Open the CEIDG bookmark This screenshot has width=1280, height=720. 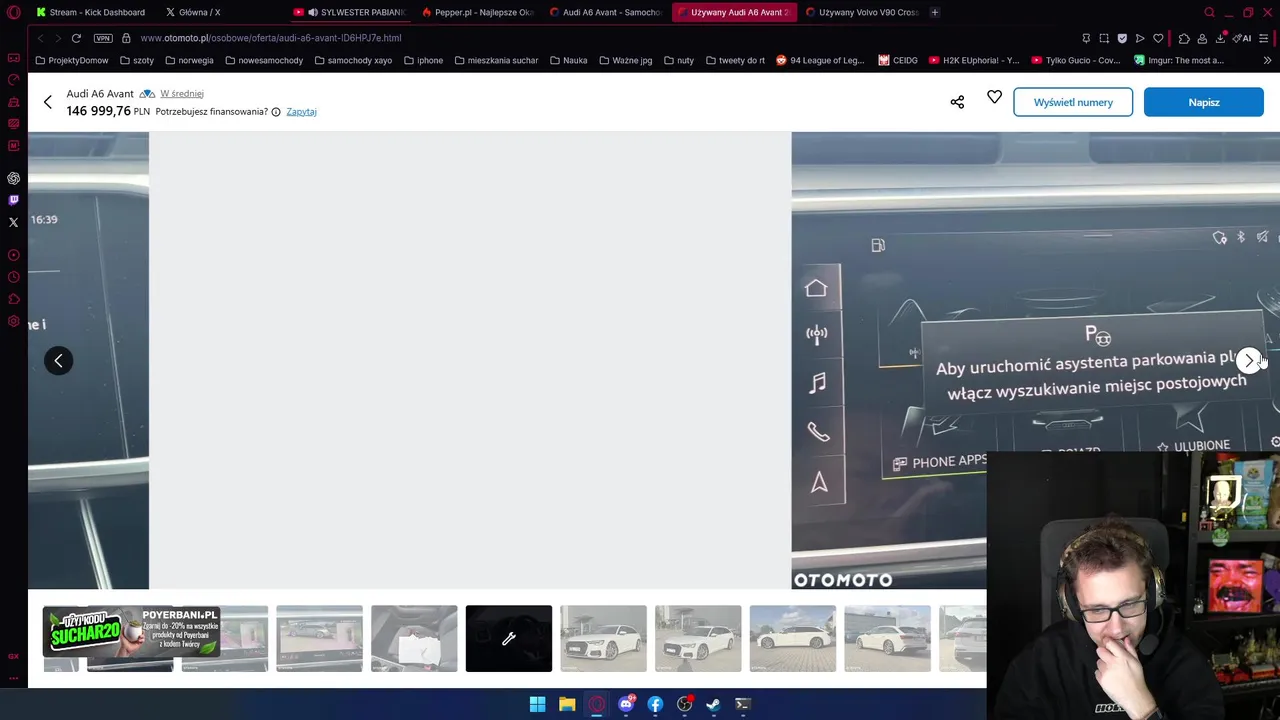point(898,60)
